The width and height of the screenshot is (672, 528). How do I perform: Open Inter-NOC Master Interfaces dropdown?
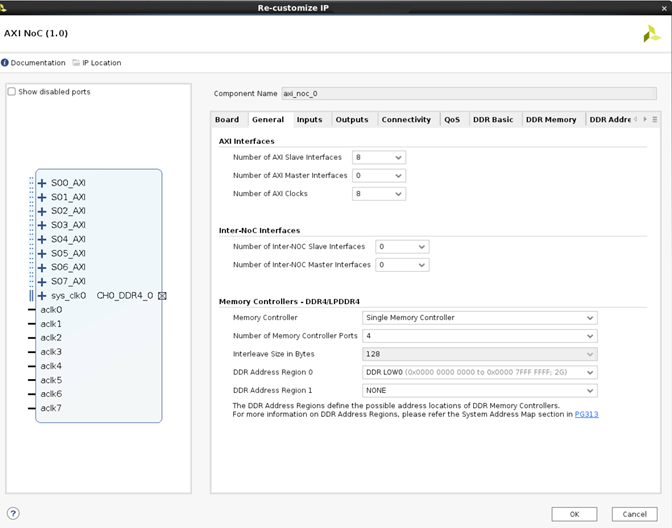[402, 265]
